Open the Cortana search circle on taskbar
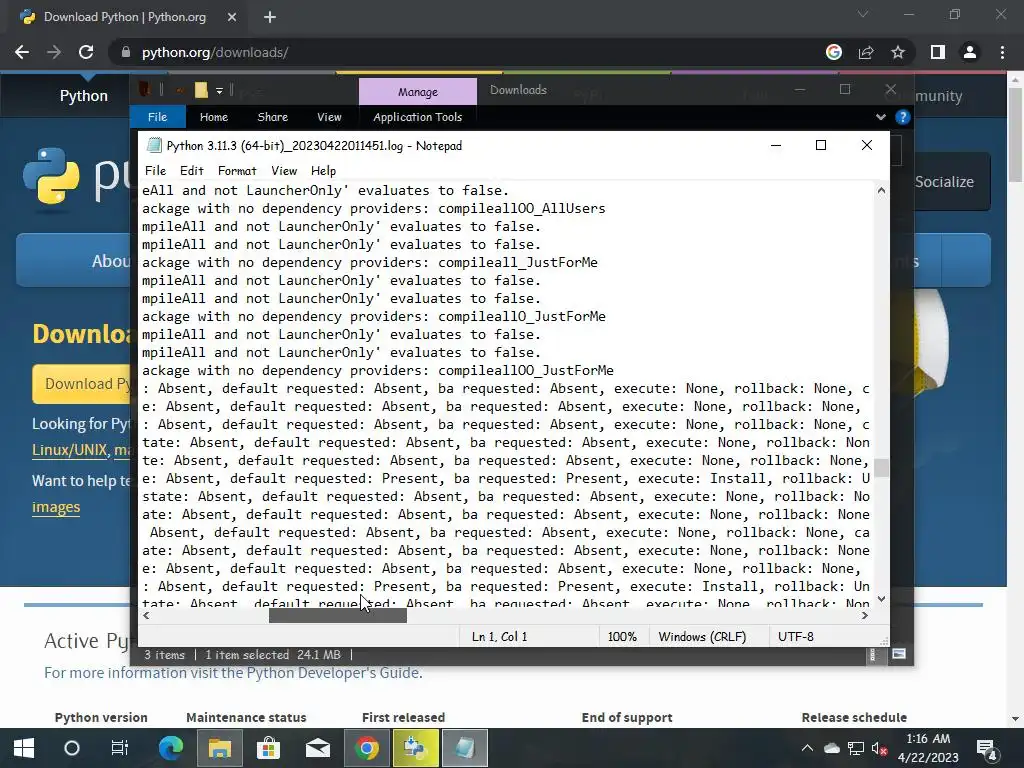 pos(72,748)
